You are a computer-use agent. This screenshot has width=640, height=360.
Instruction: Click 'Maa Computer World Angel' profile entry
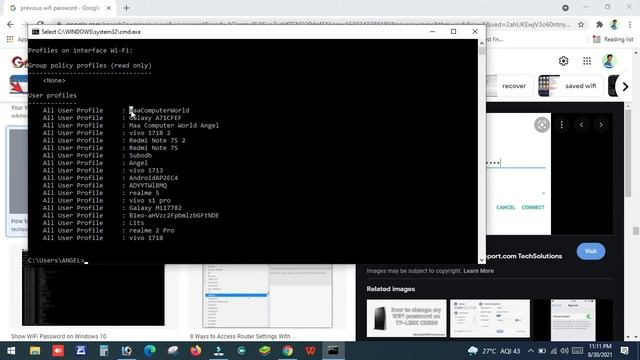click(x=174, y=125)
